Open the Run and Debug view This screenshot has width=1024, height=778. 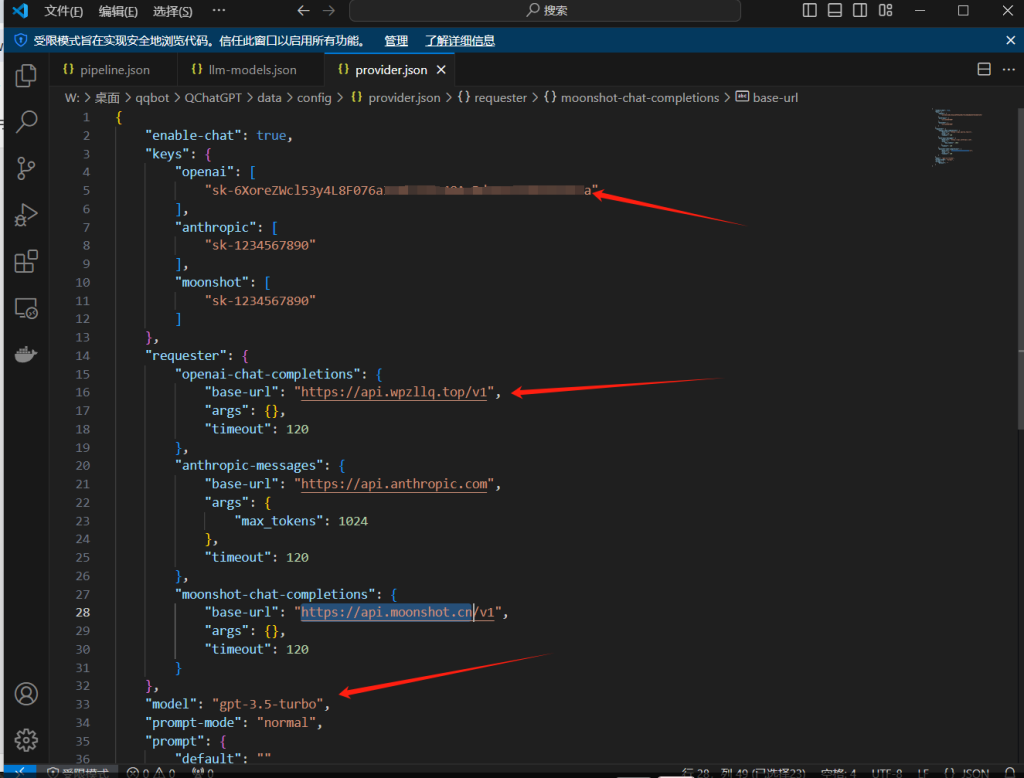click(27, 215)
